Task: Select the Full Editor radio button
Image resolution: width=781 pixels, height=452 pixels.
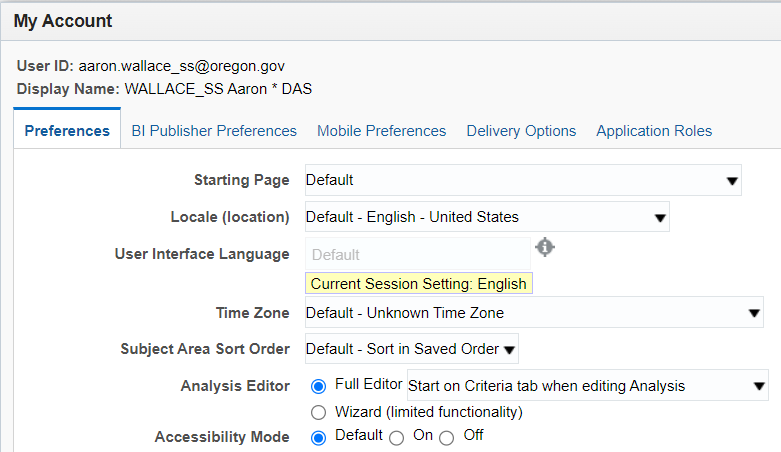Action: (x=318, y=386)
